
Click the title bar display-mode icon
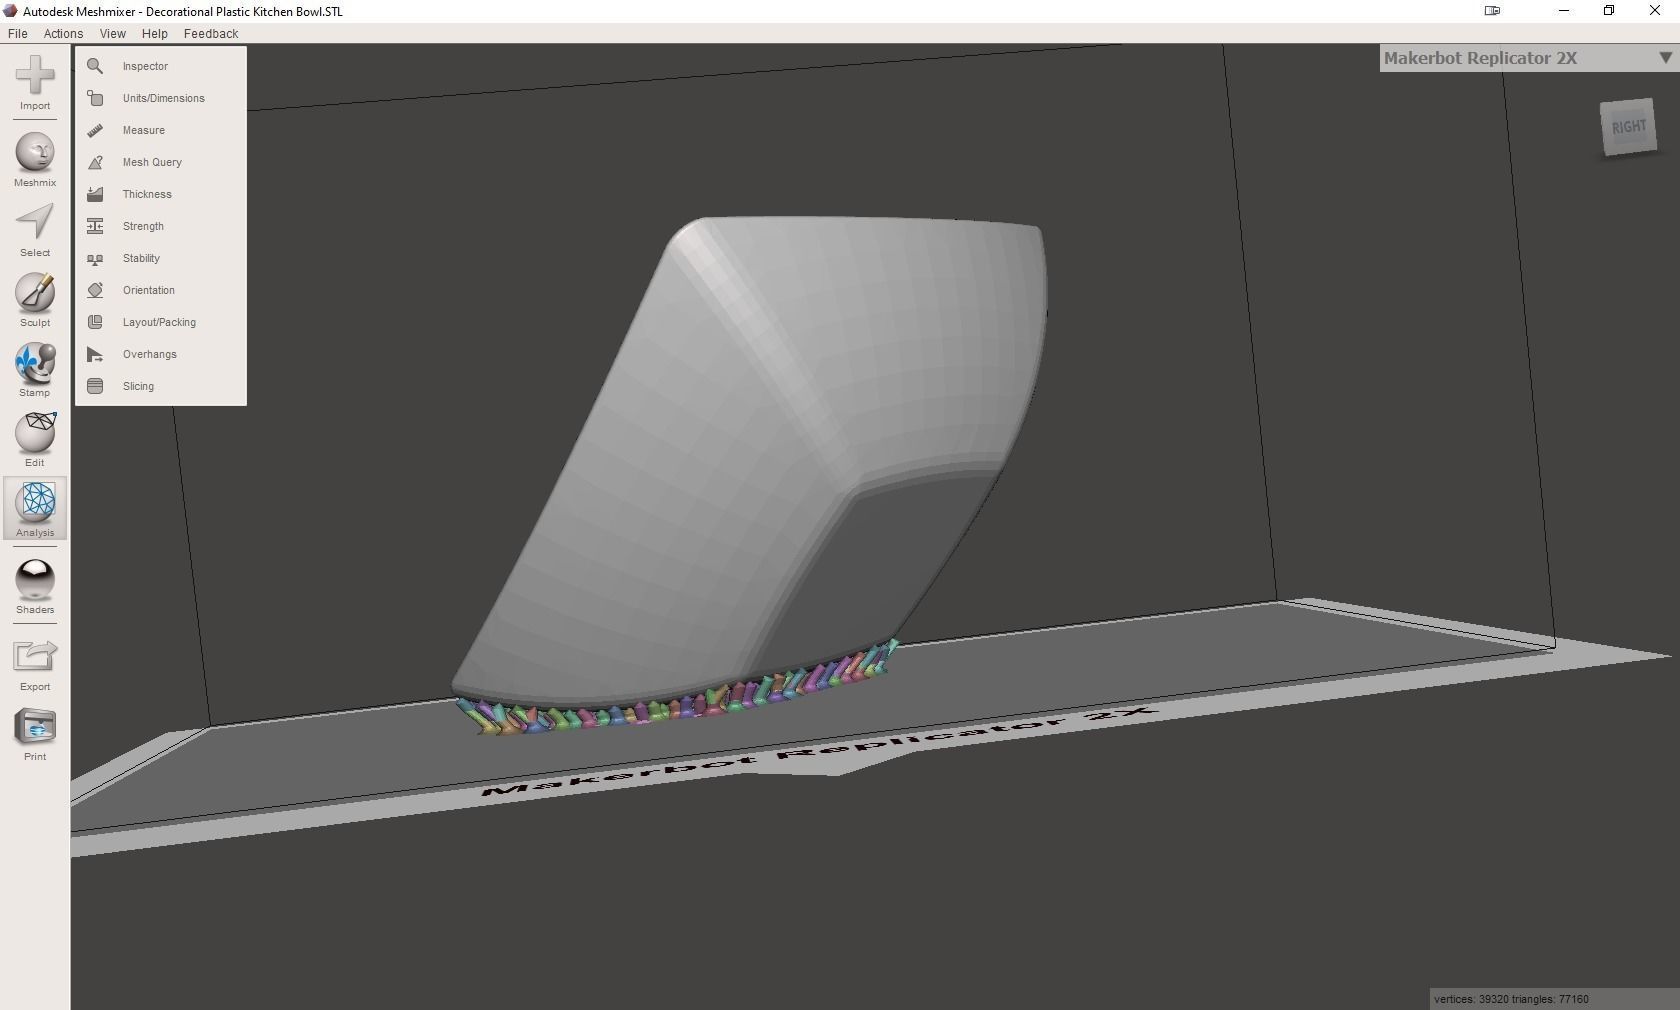coord(1492,11)
